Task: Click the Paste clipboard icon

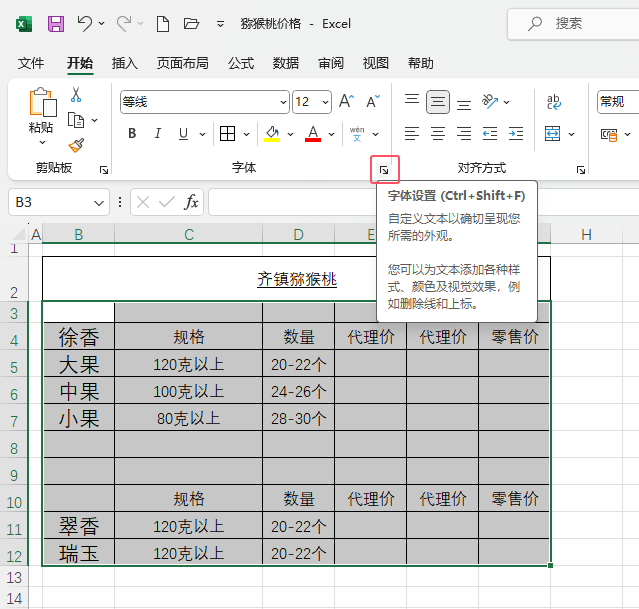Action: coord(42,102)
